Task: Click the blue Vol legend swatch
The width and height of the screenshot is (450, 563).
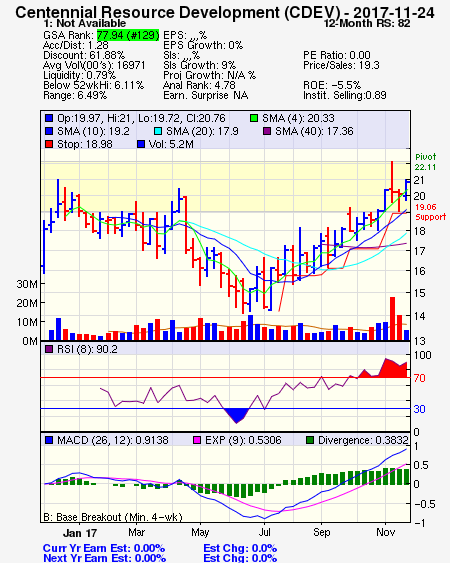Action: coord(141,144)
